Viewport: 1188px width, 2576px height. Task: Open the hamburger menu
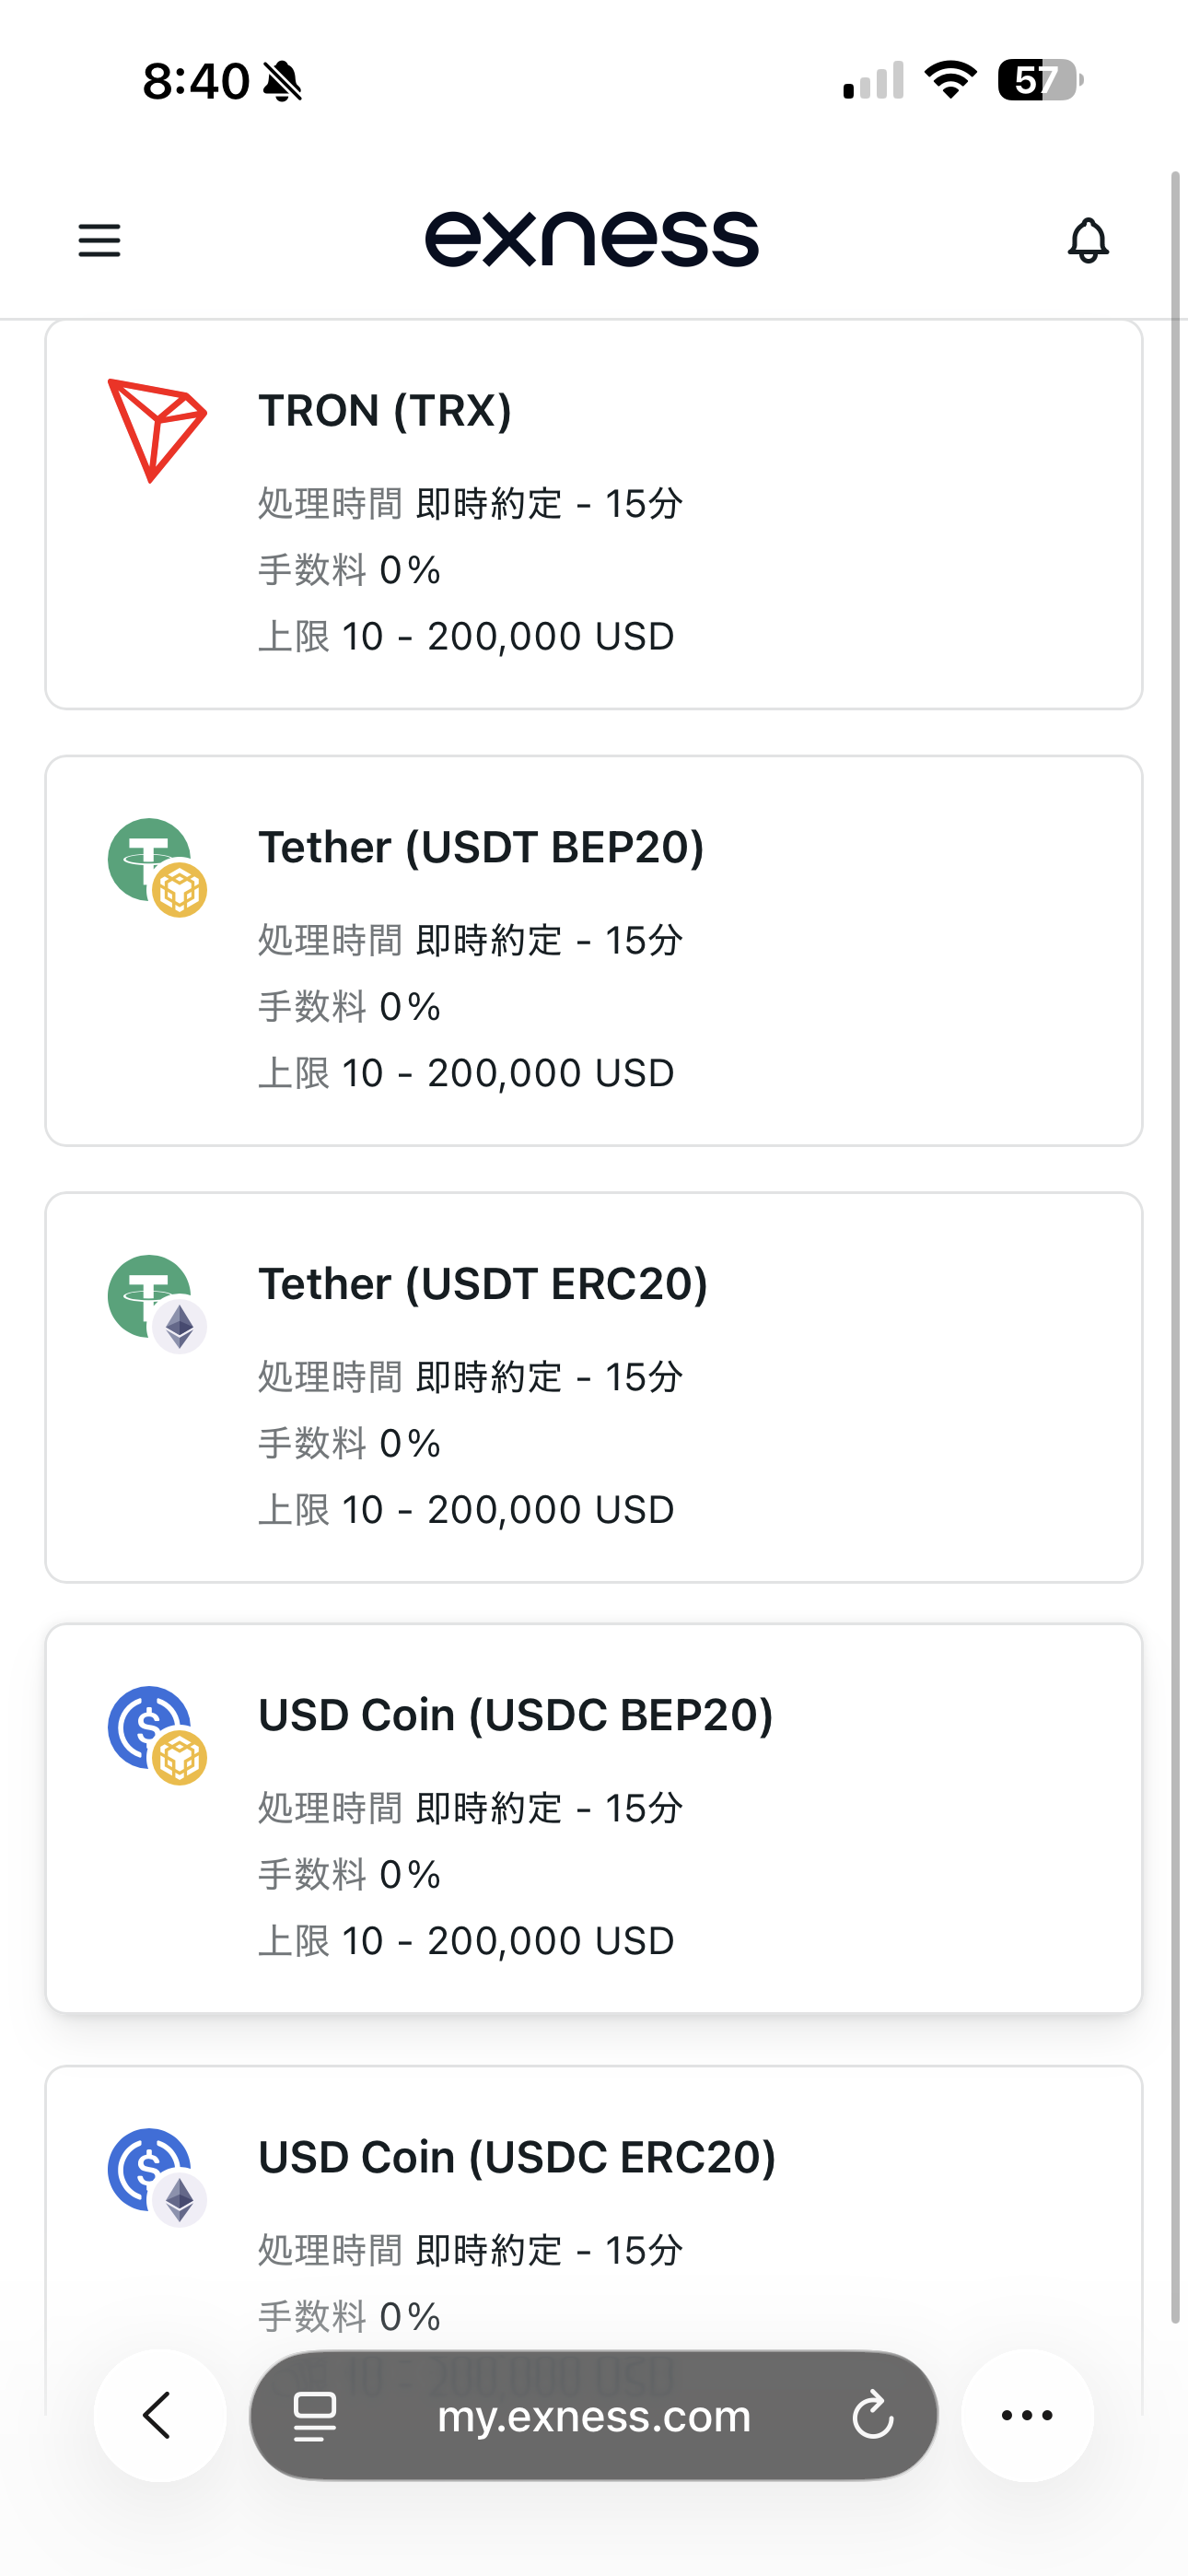click(x=99, y=240)
